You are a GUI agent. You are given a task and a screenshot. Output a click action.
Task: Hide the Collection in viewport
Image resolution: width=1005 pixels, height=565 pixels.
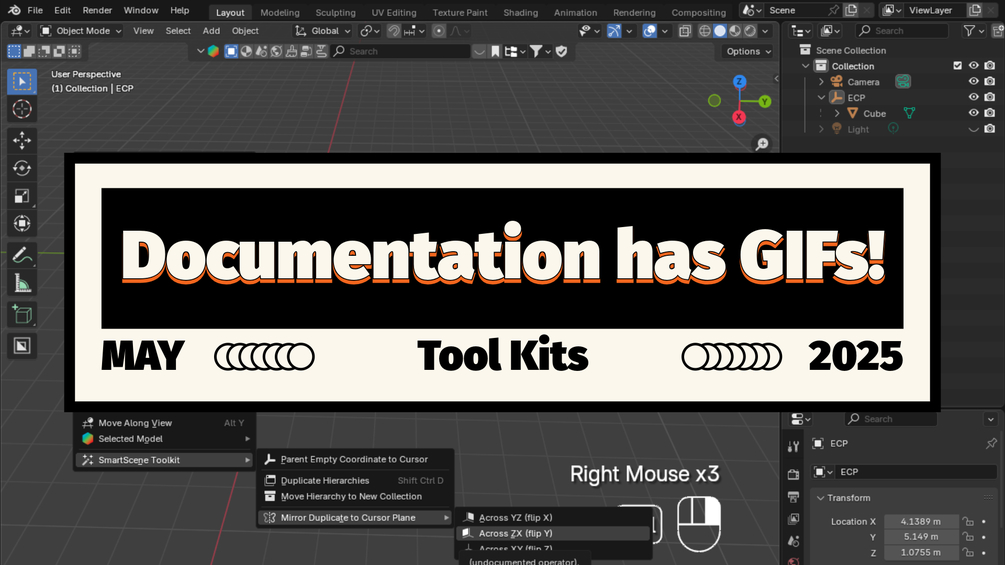(x=974, y=65)
